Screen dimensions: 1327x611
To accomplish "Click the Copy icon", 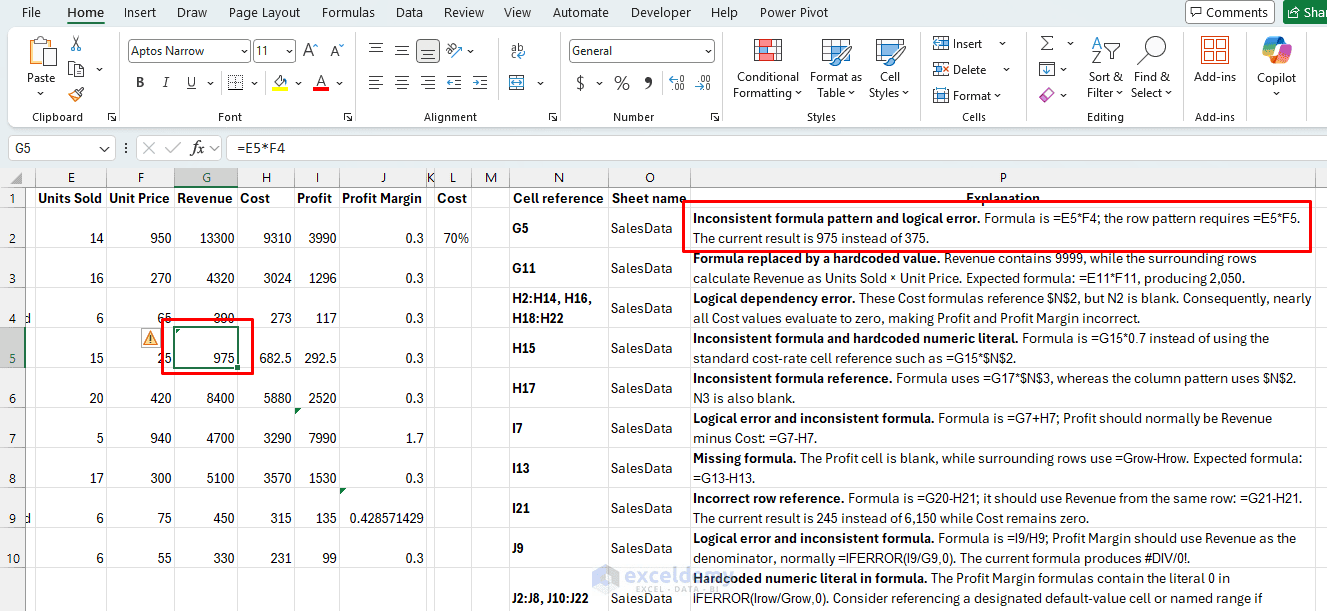I will click(76, 69).
